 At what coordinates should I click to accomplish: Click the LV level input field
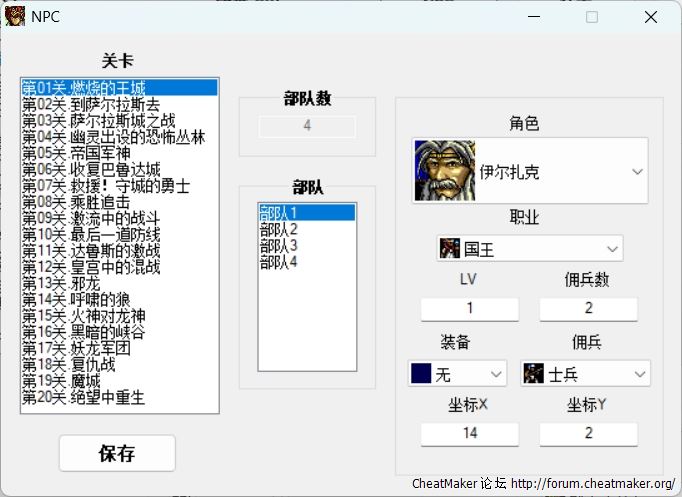click(x=469, y=308)
